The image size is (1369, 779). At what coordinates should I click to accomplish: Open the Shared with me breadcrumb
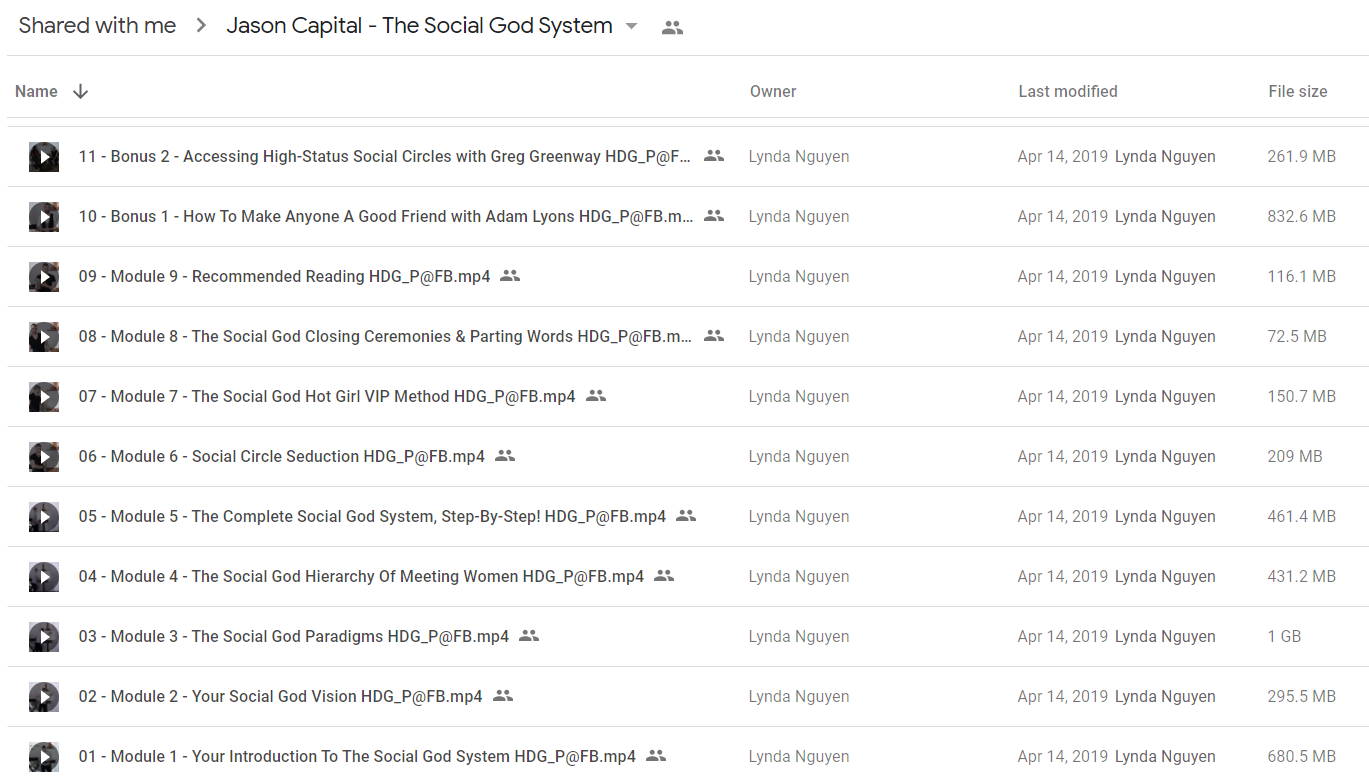click(97, 26)
